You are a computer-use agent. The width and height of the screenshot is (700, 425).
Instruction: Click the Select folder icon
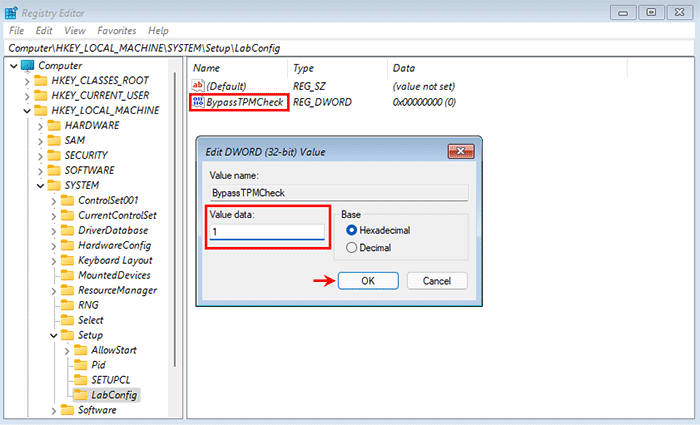(67, 321)
